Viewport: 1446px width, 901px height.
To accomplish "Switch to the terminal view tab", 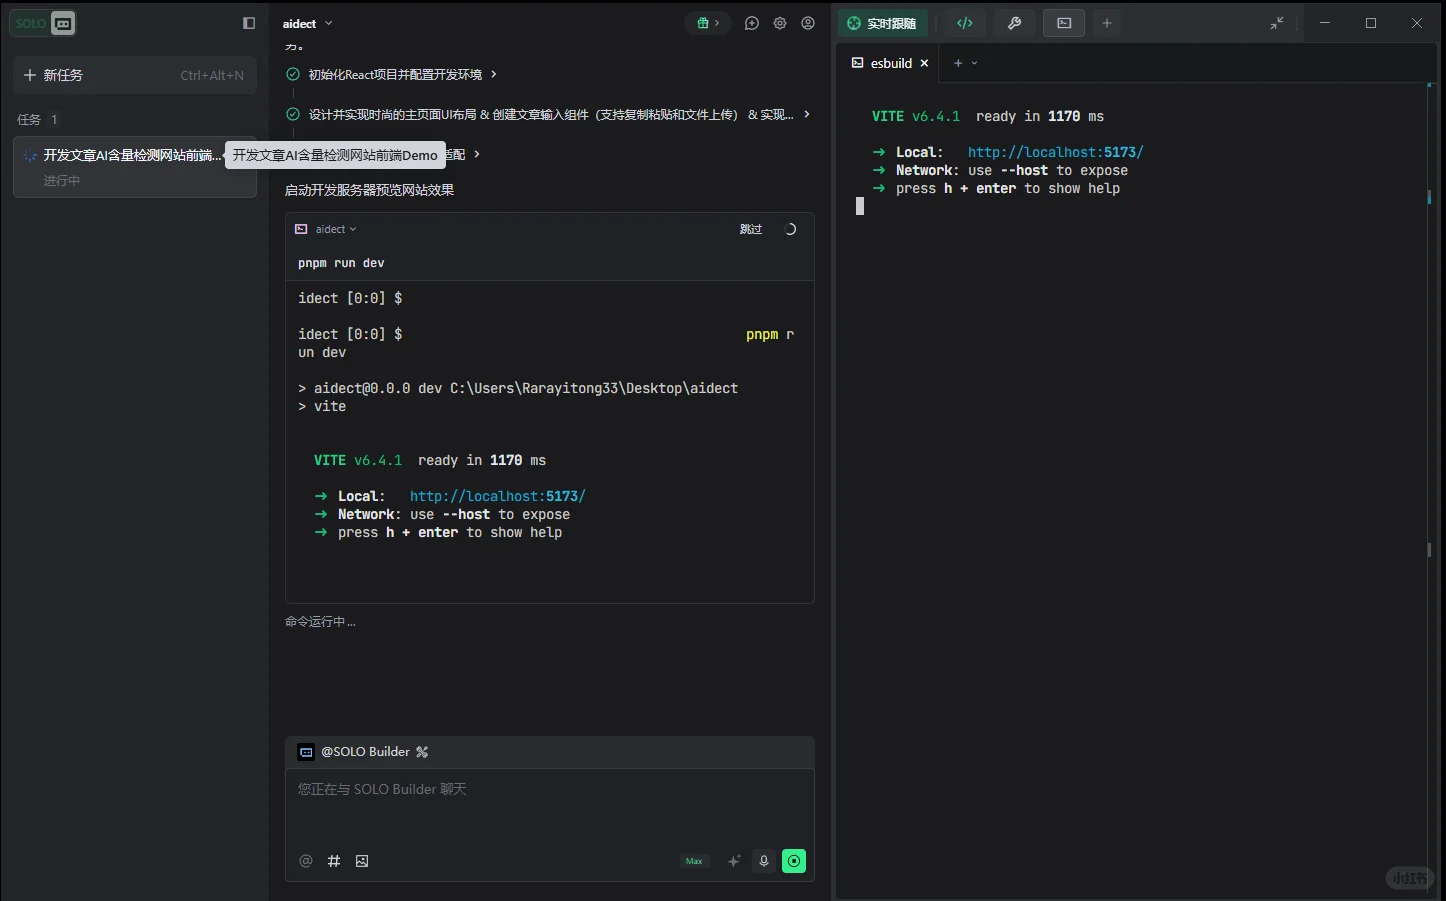I will (1064, 23).
